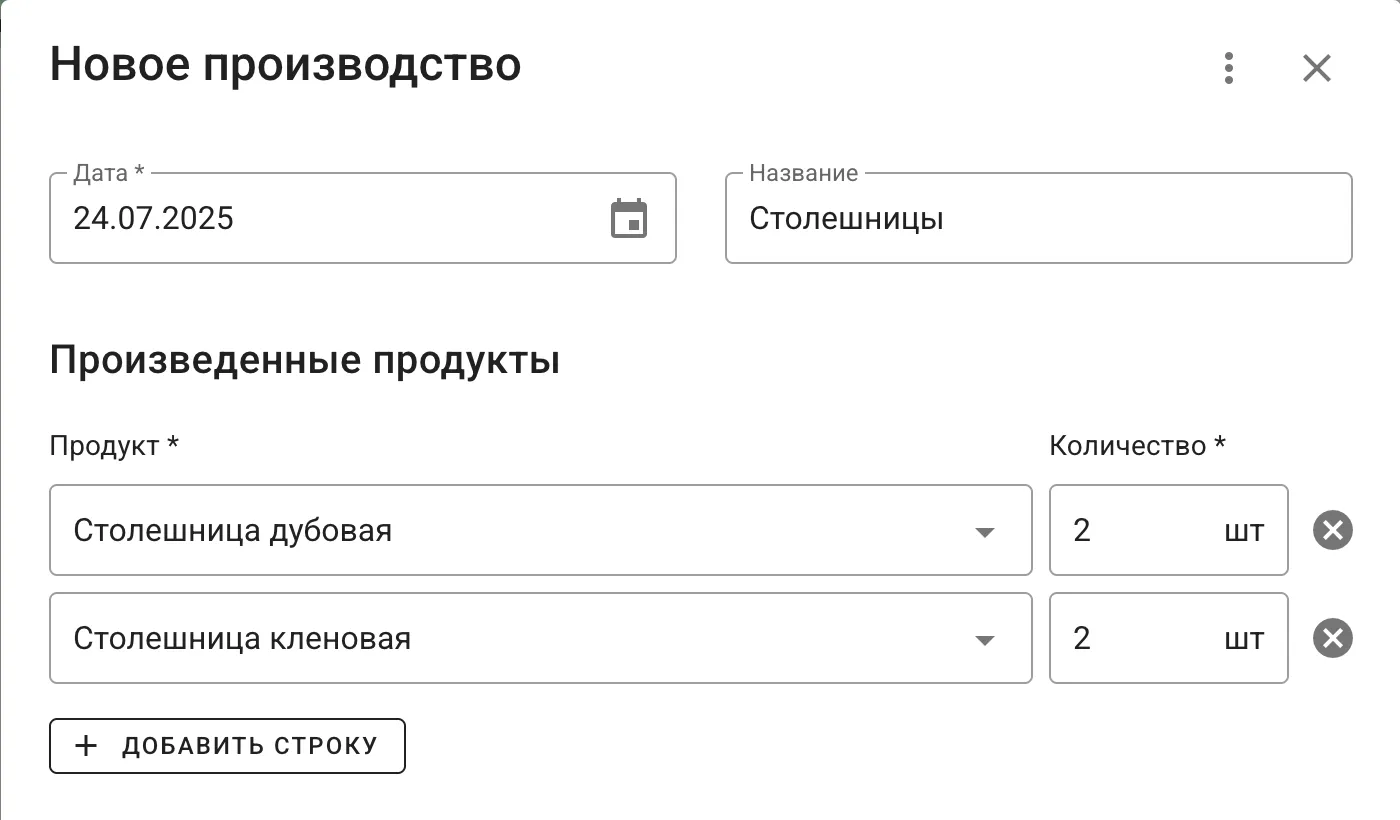Click the Добавить строку button
The height and width of the screenshot is (820, 1400).
click(227, 745)
